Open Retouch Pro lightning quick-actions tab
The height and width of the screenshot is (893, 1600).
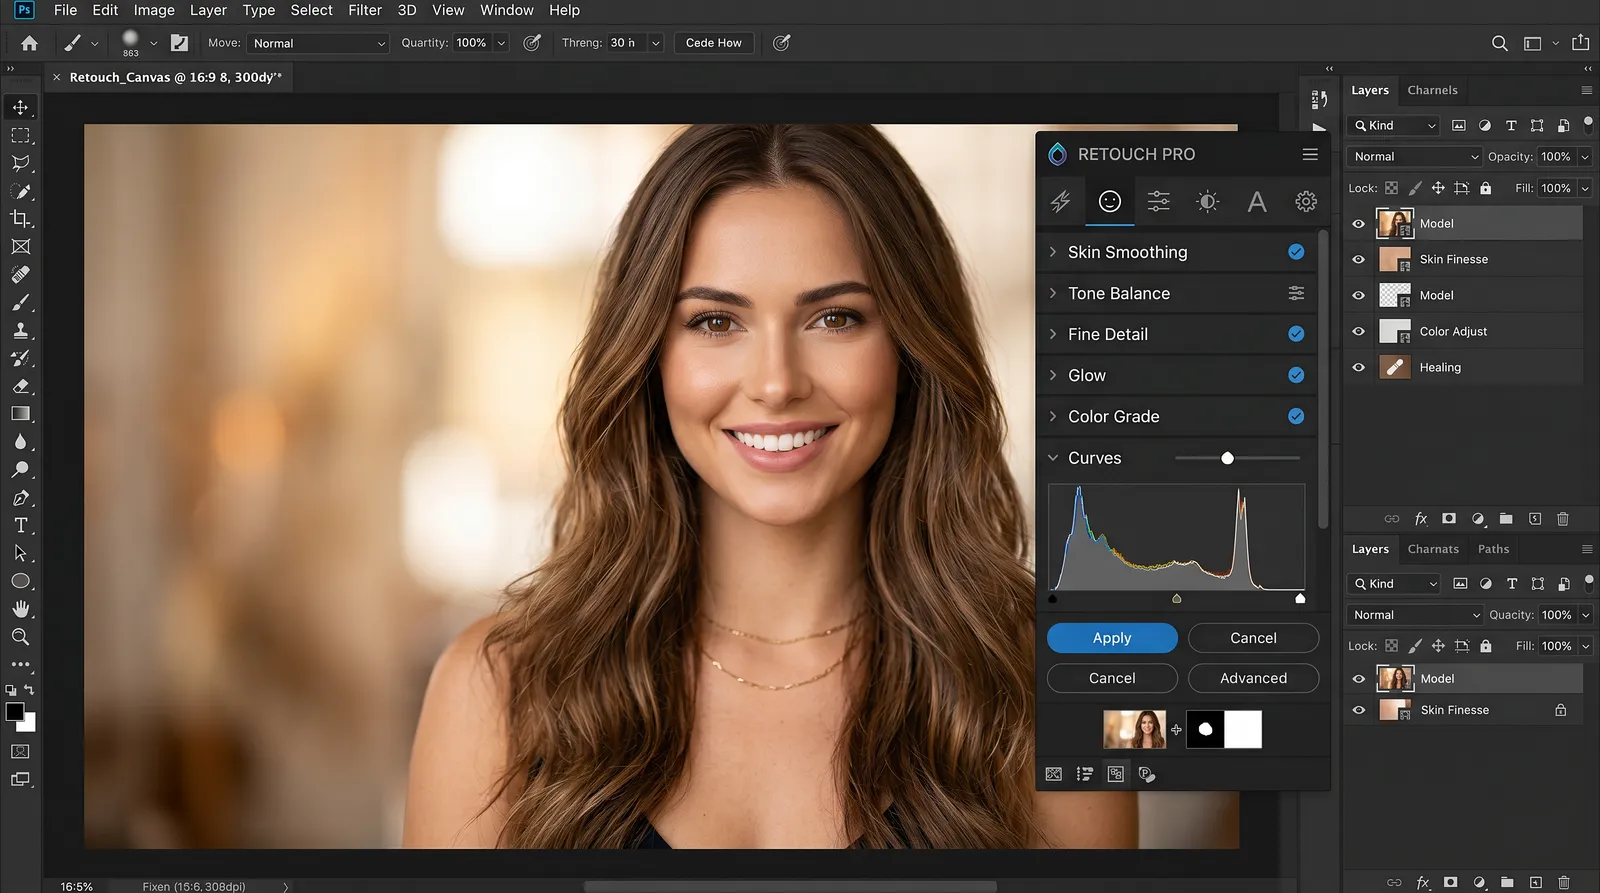tap(1060, 201)
